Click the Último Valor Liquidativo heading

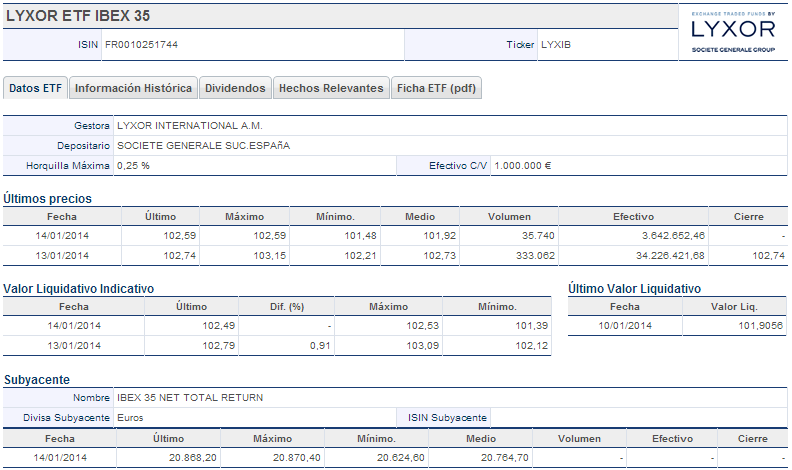[x=634, y=289]
